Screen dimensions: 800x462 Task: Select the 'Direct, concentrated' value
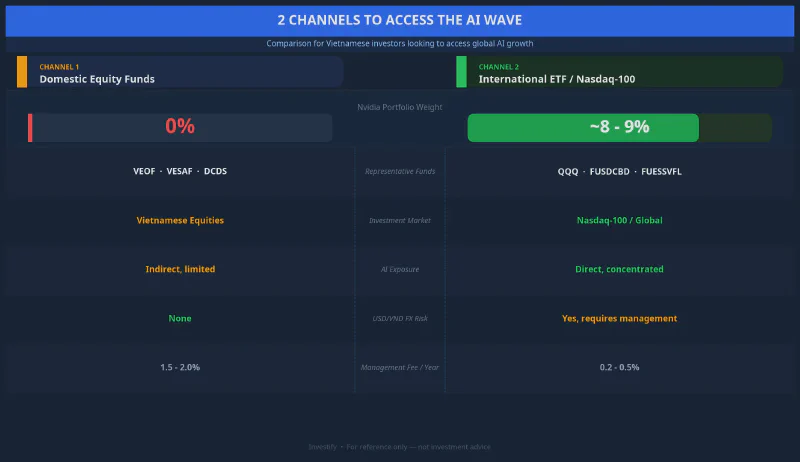click(619, 269)
